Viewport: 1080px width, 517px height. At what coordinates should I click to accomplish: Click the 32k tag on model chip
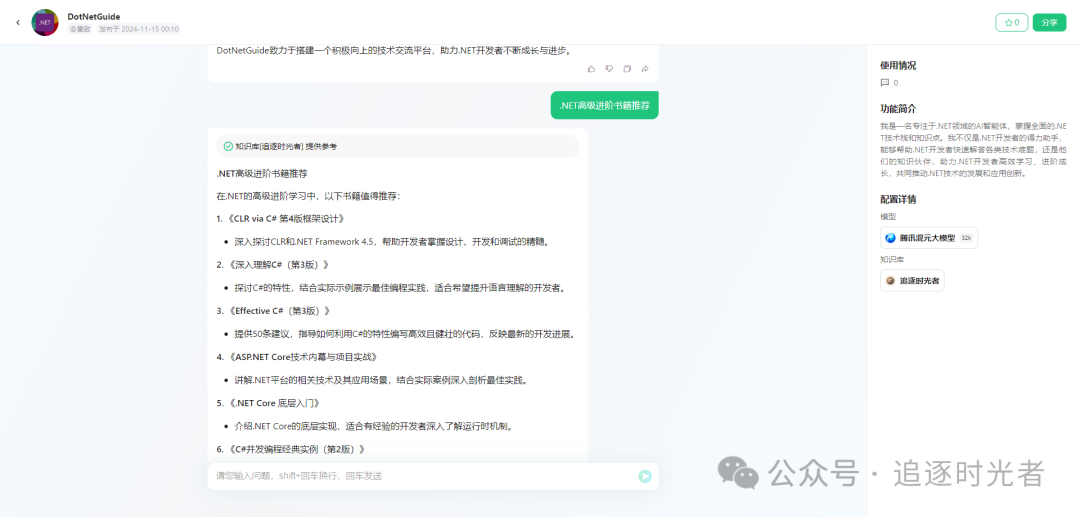pos(966,238)
